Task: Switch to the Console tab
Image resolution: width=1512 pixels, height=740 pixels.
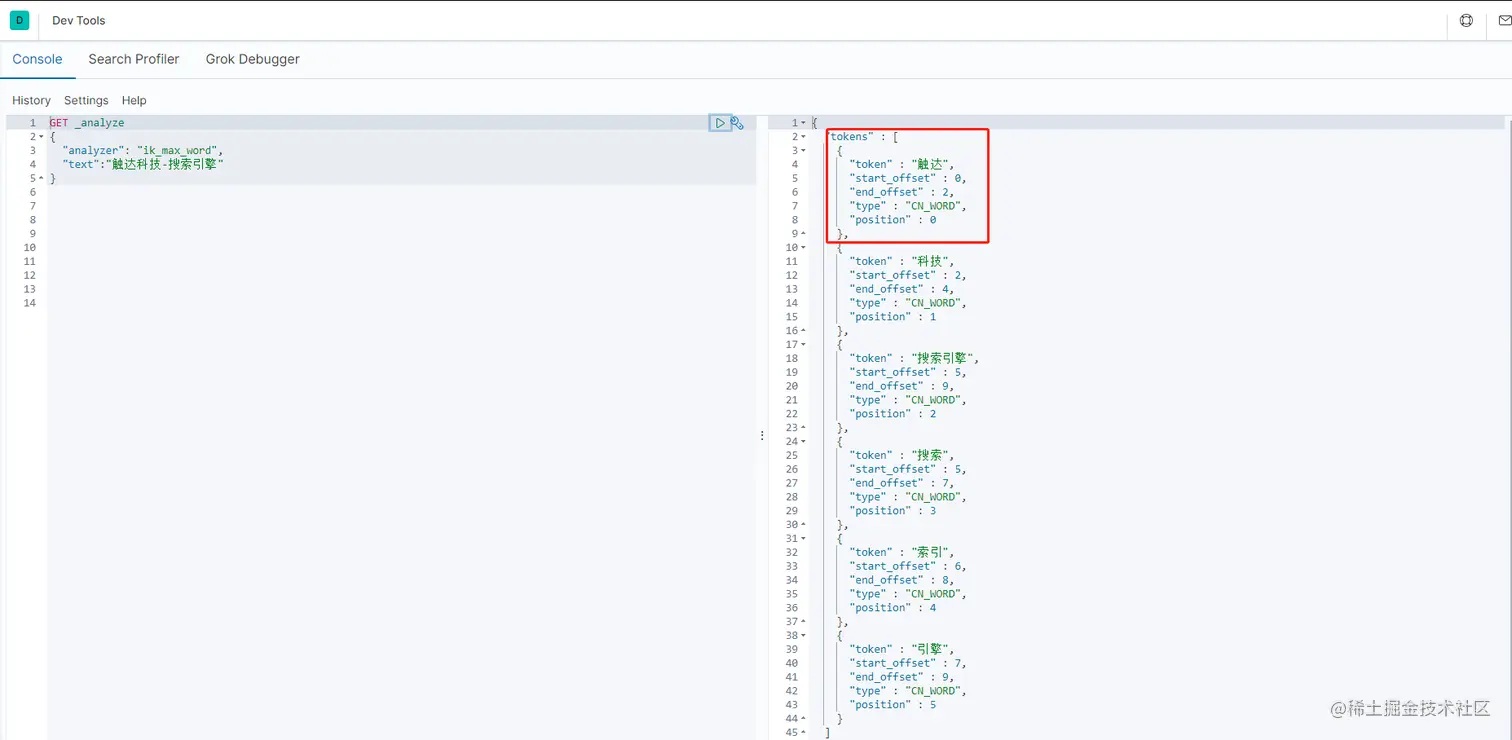Action: pyautogui.click(x=37, y=59)
